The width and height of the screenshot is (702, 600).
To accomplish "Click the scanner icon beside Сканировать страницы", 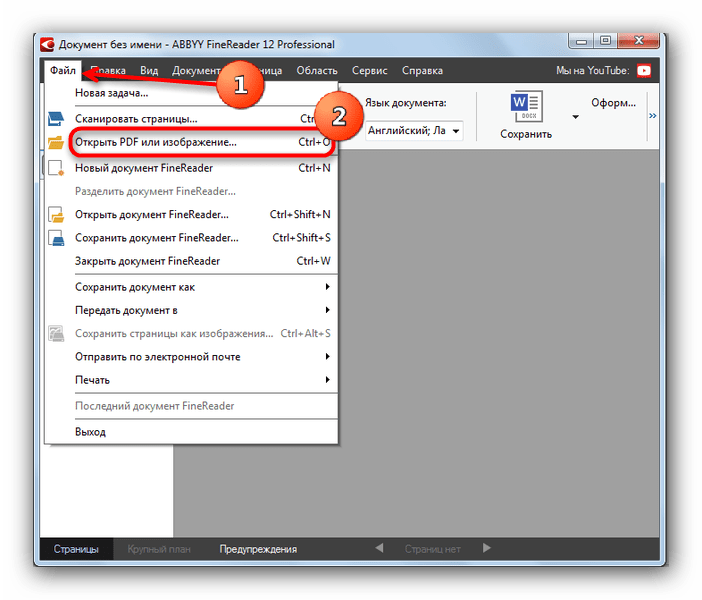I will (x=56, y=119).
